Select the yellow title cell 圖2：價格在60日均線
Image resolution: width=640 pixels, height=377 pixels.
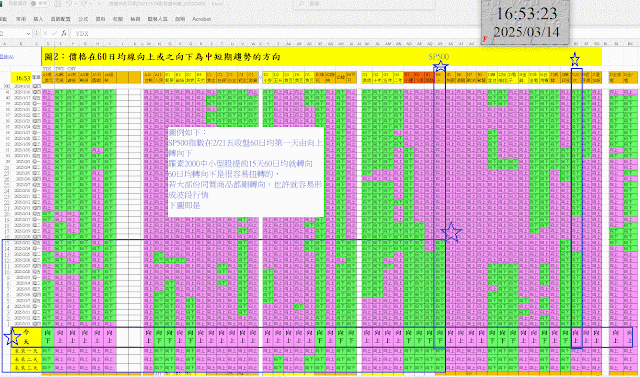(x=322, y=57)
